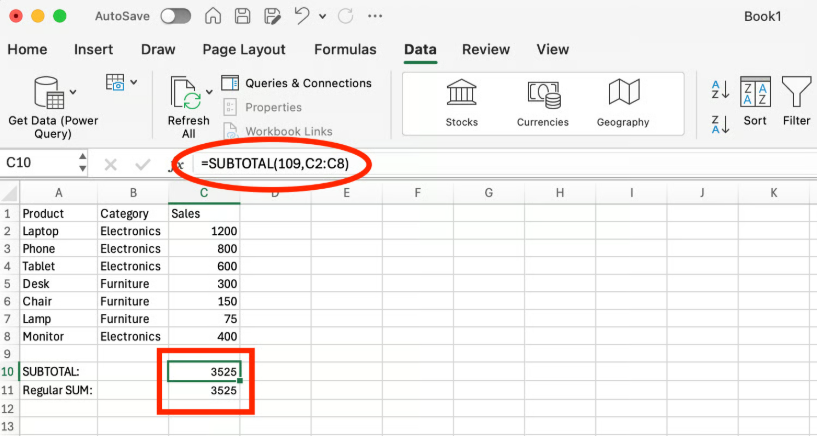Select the Currencies data type
The width and height of the screenshot is (817, 436).
point(542,102)
